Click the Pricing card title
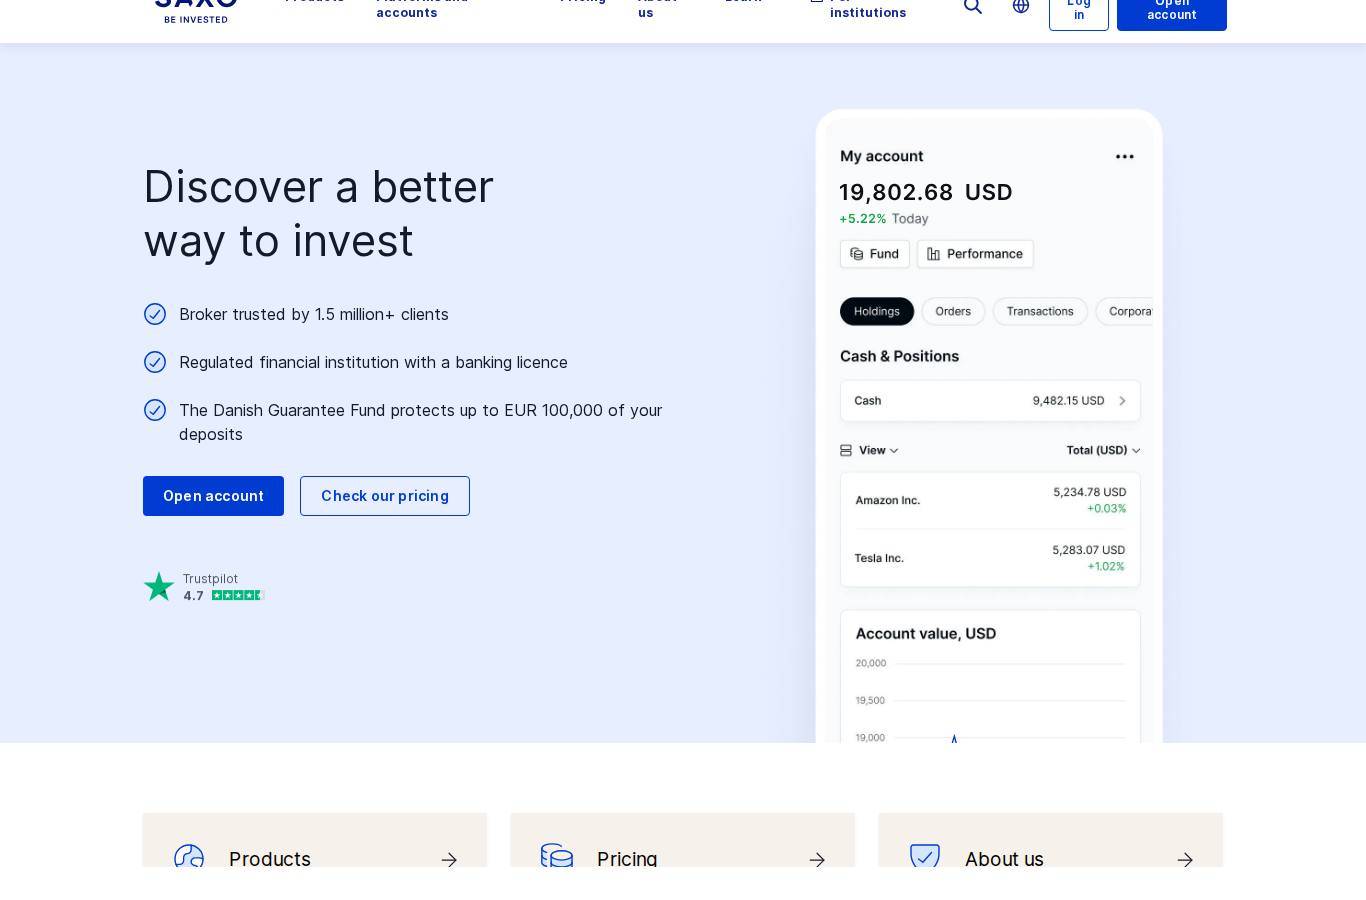Viewport: 1366px width, 900px height. [627, 859]
